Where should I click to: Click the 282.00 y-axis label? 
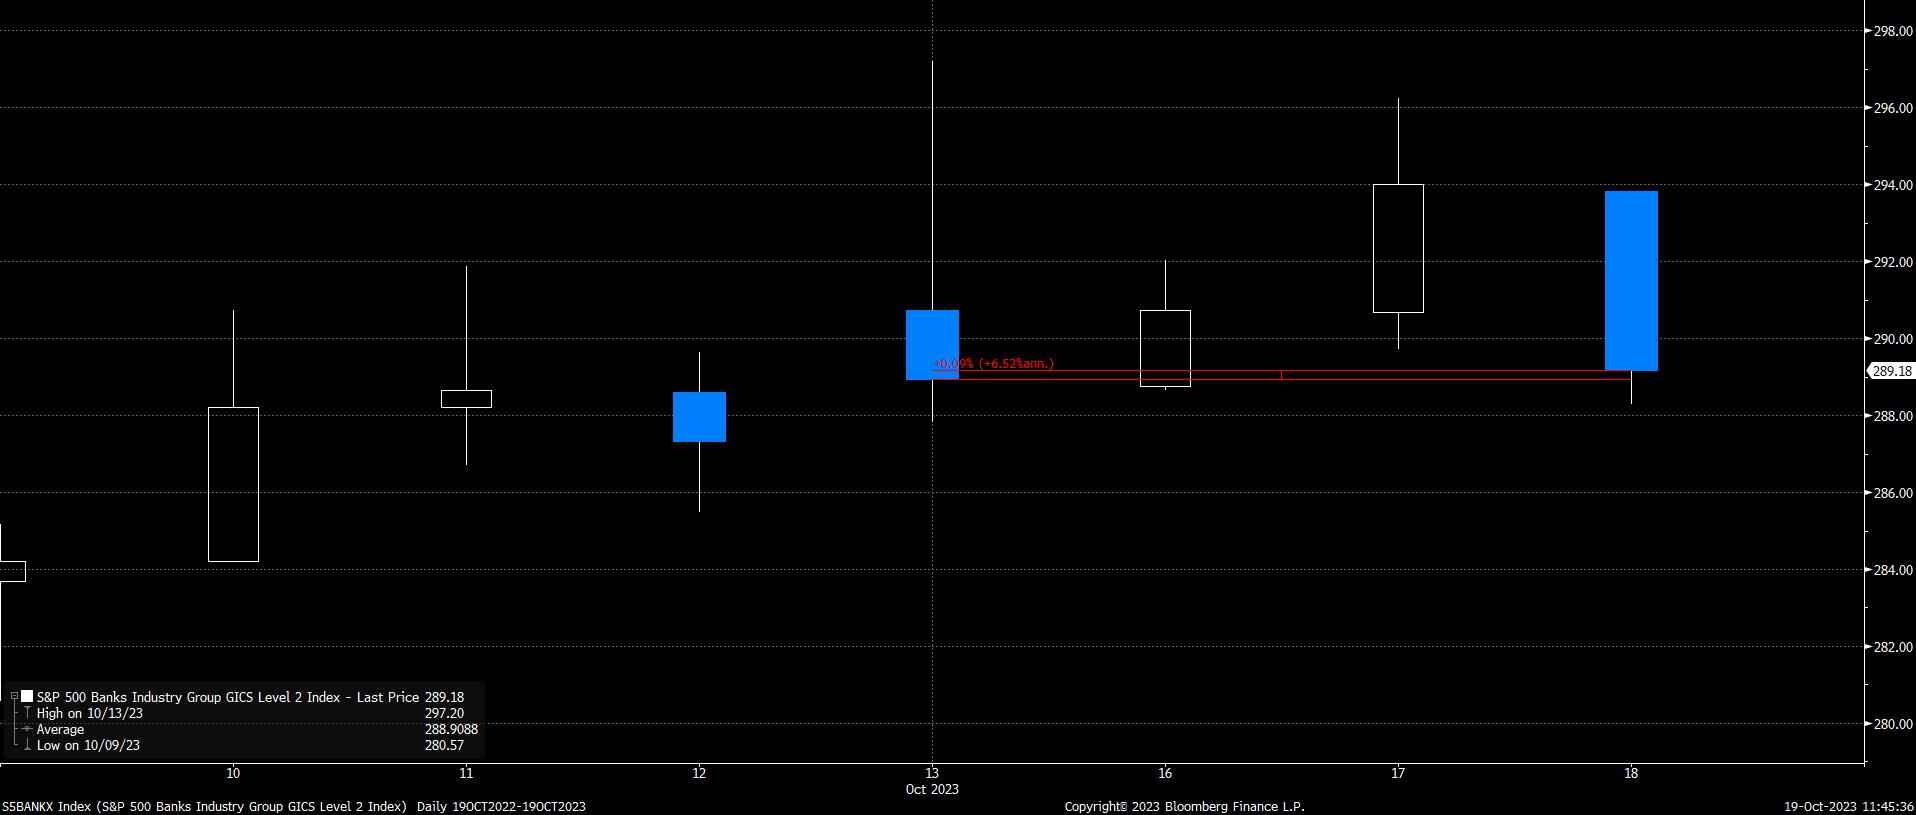tap(1892, 647)
